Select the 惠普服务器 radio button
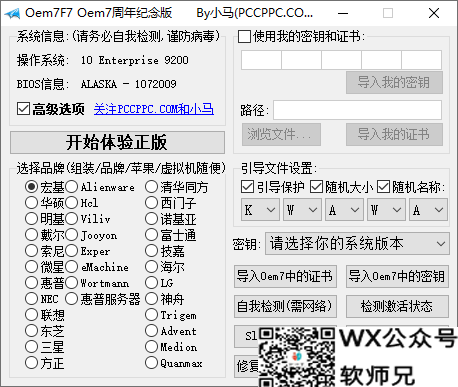The image size is (458, 387). point(72,299)
